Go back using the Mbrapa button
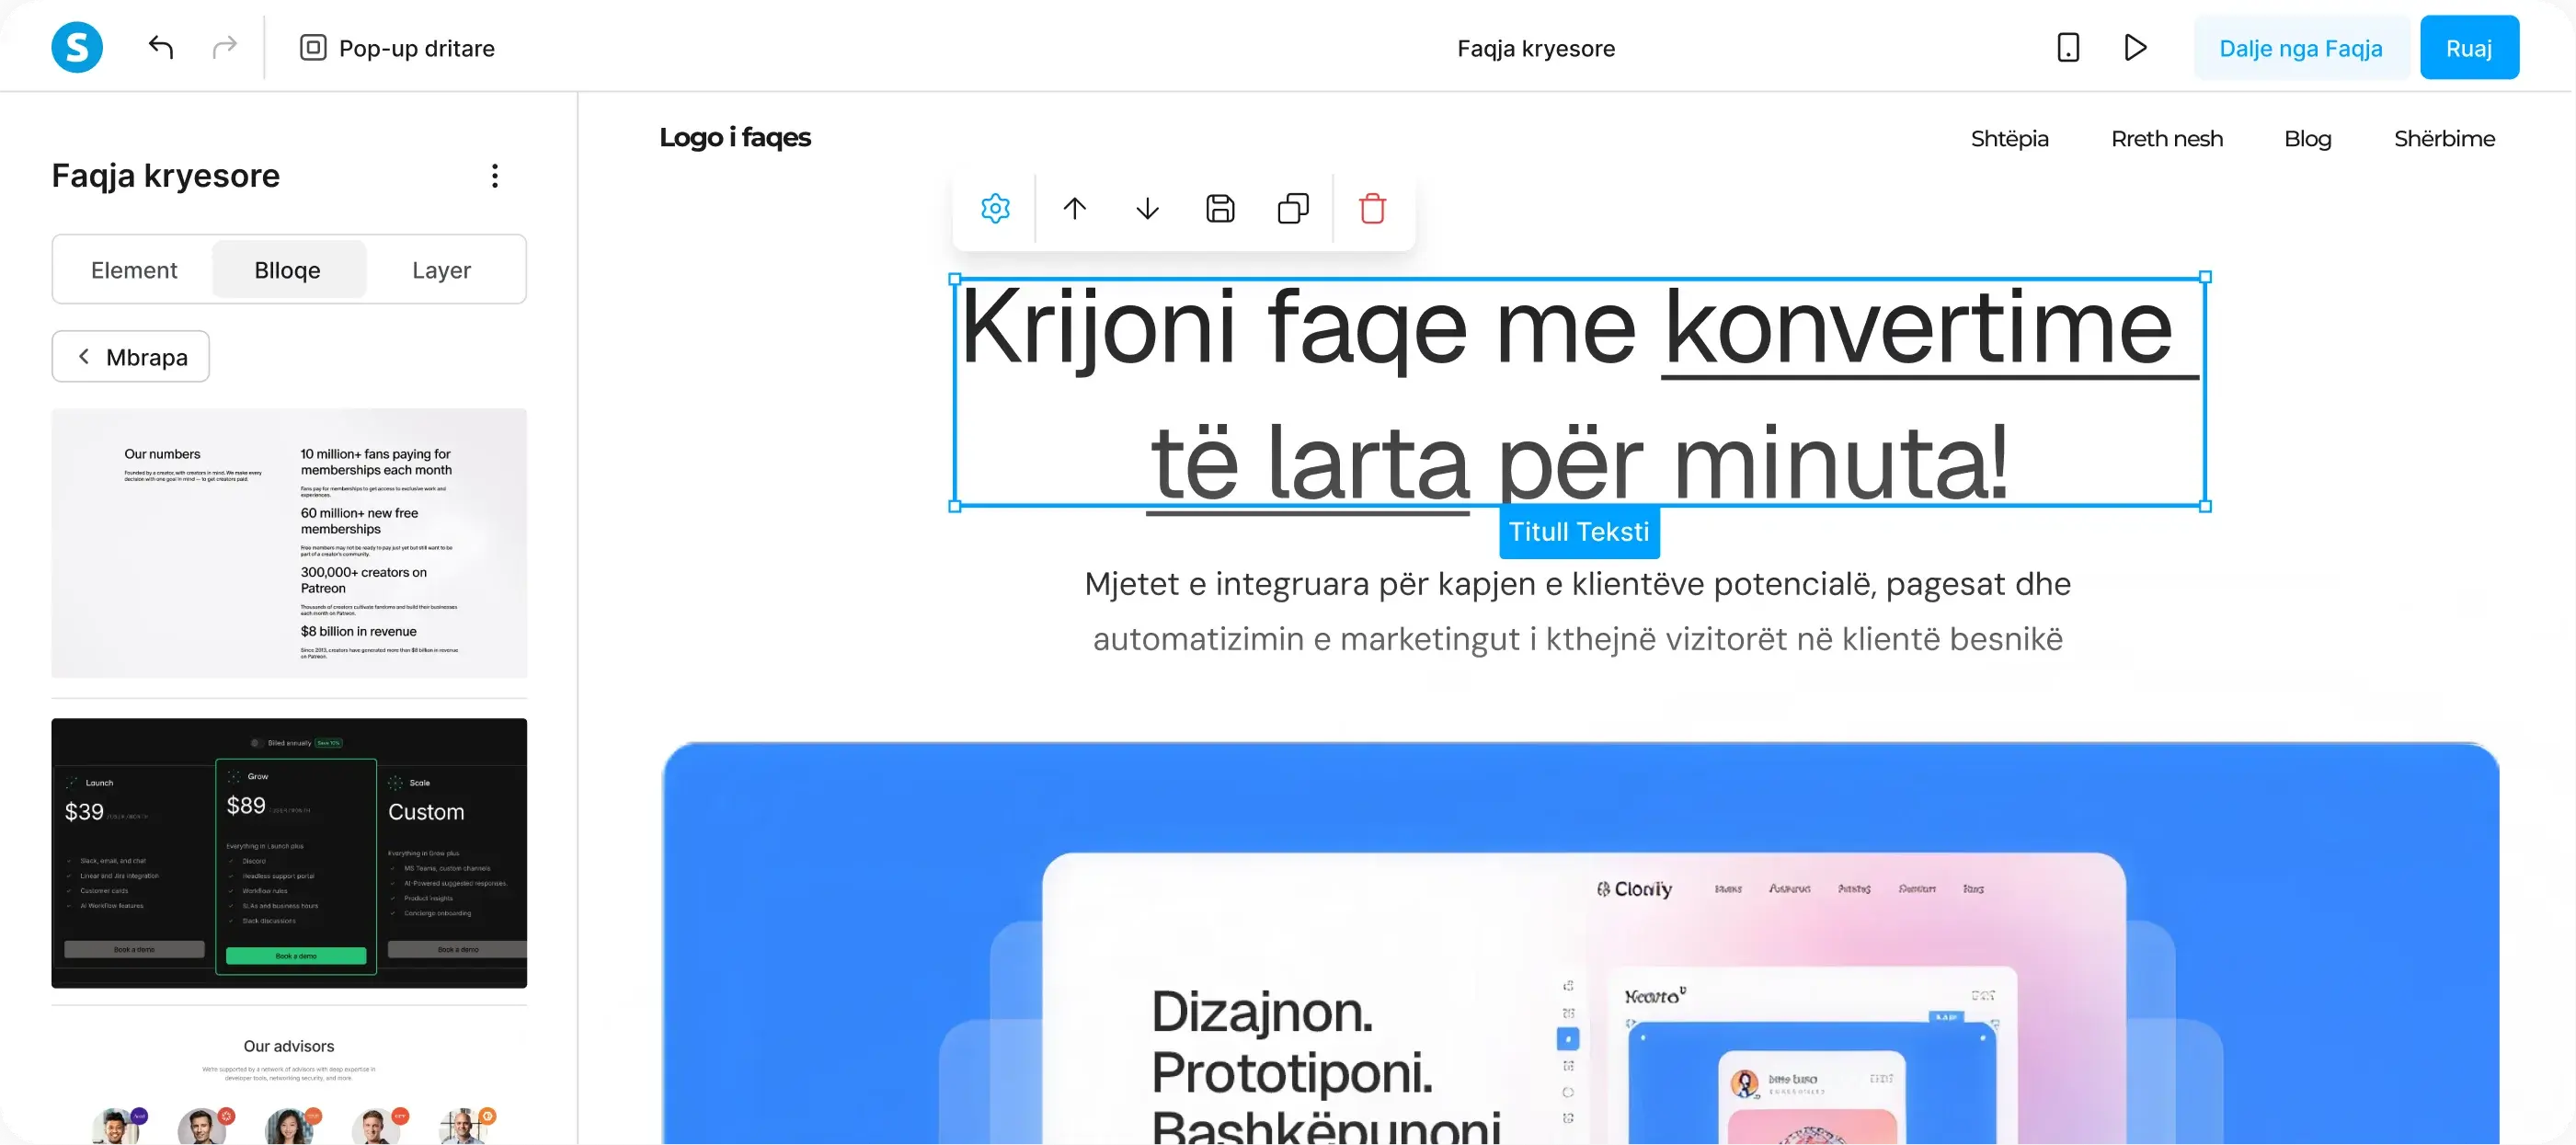 pos(130,356)
